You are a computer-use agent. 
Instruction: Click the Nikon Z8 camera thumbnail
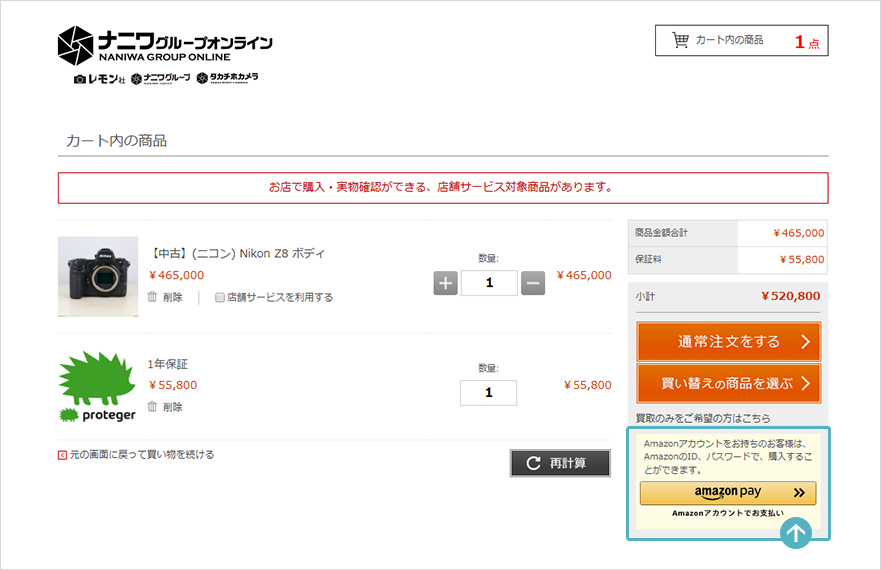click(x=98, y=277)
